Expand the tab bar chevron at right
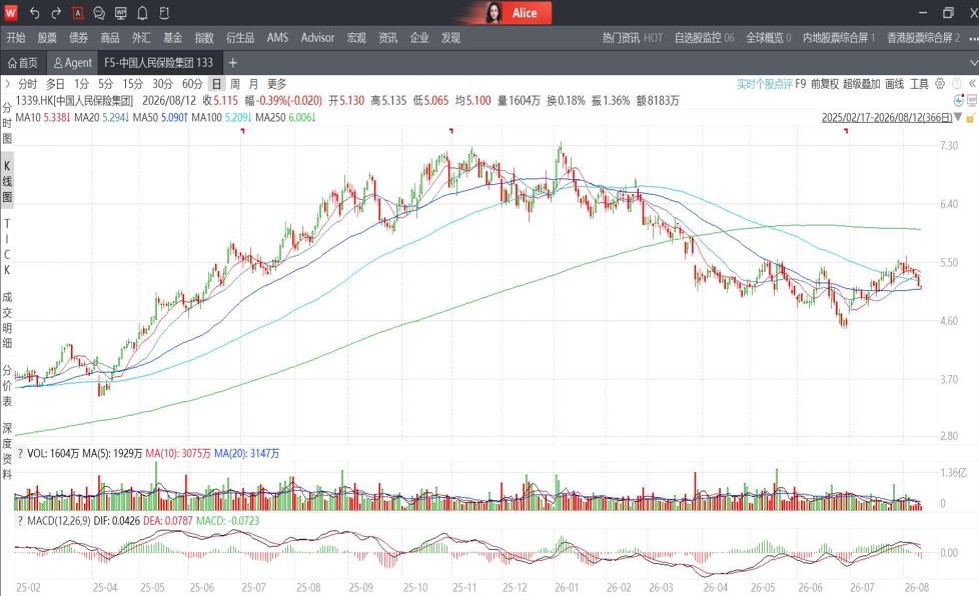 pyautogui.click(x=973, y=63)
